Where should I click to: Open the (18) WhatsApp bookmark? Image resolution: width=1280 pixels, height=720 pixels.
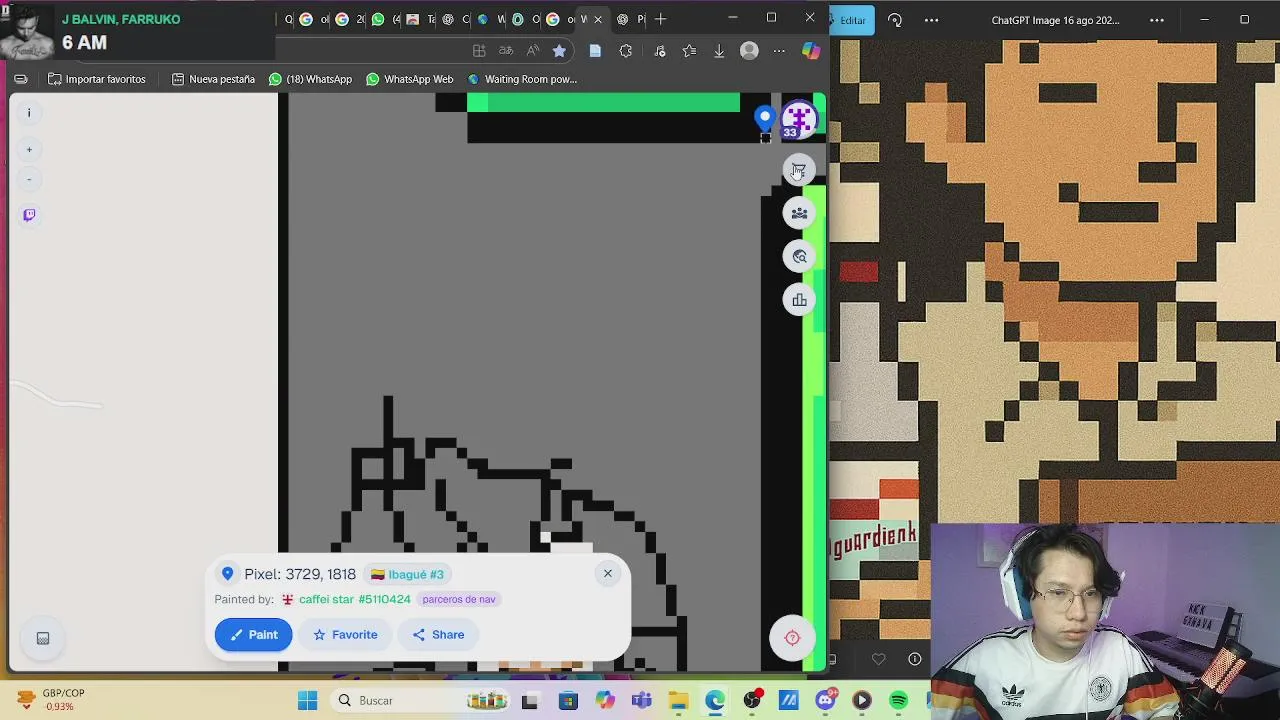coord(310,79)
